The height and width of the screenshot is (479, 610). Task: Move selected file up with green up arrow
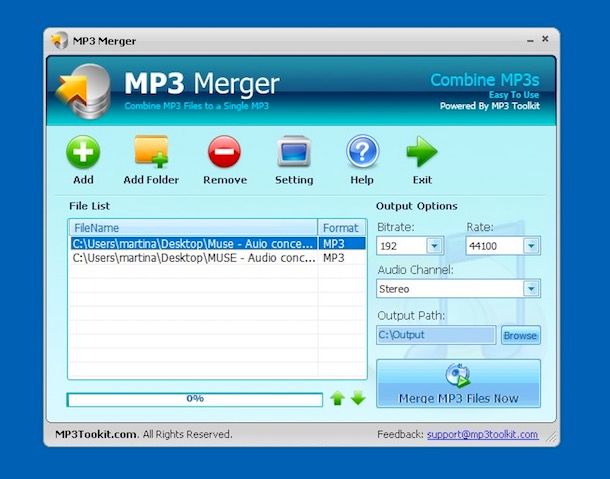click(337, 398)
